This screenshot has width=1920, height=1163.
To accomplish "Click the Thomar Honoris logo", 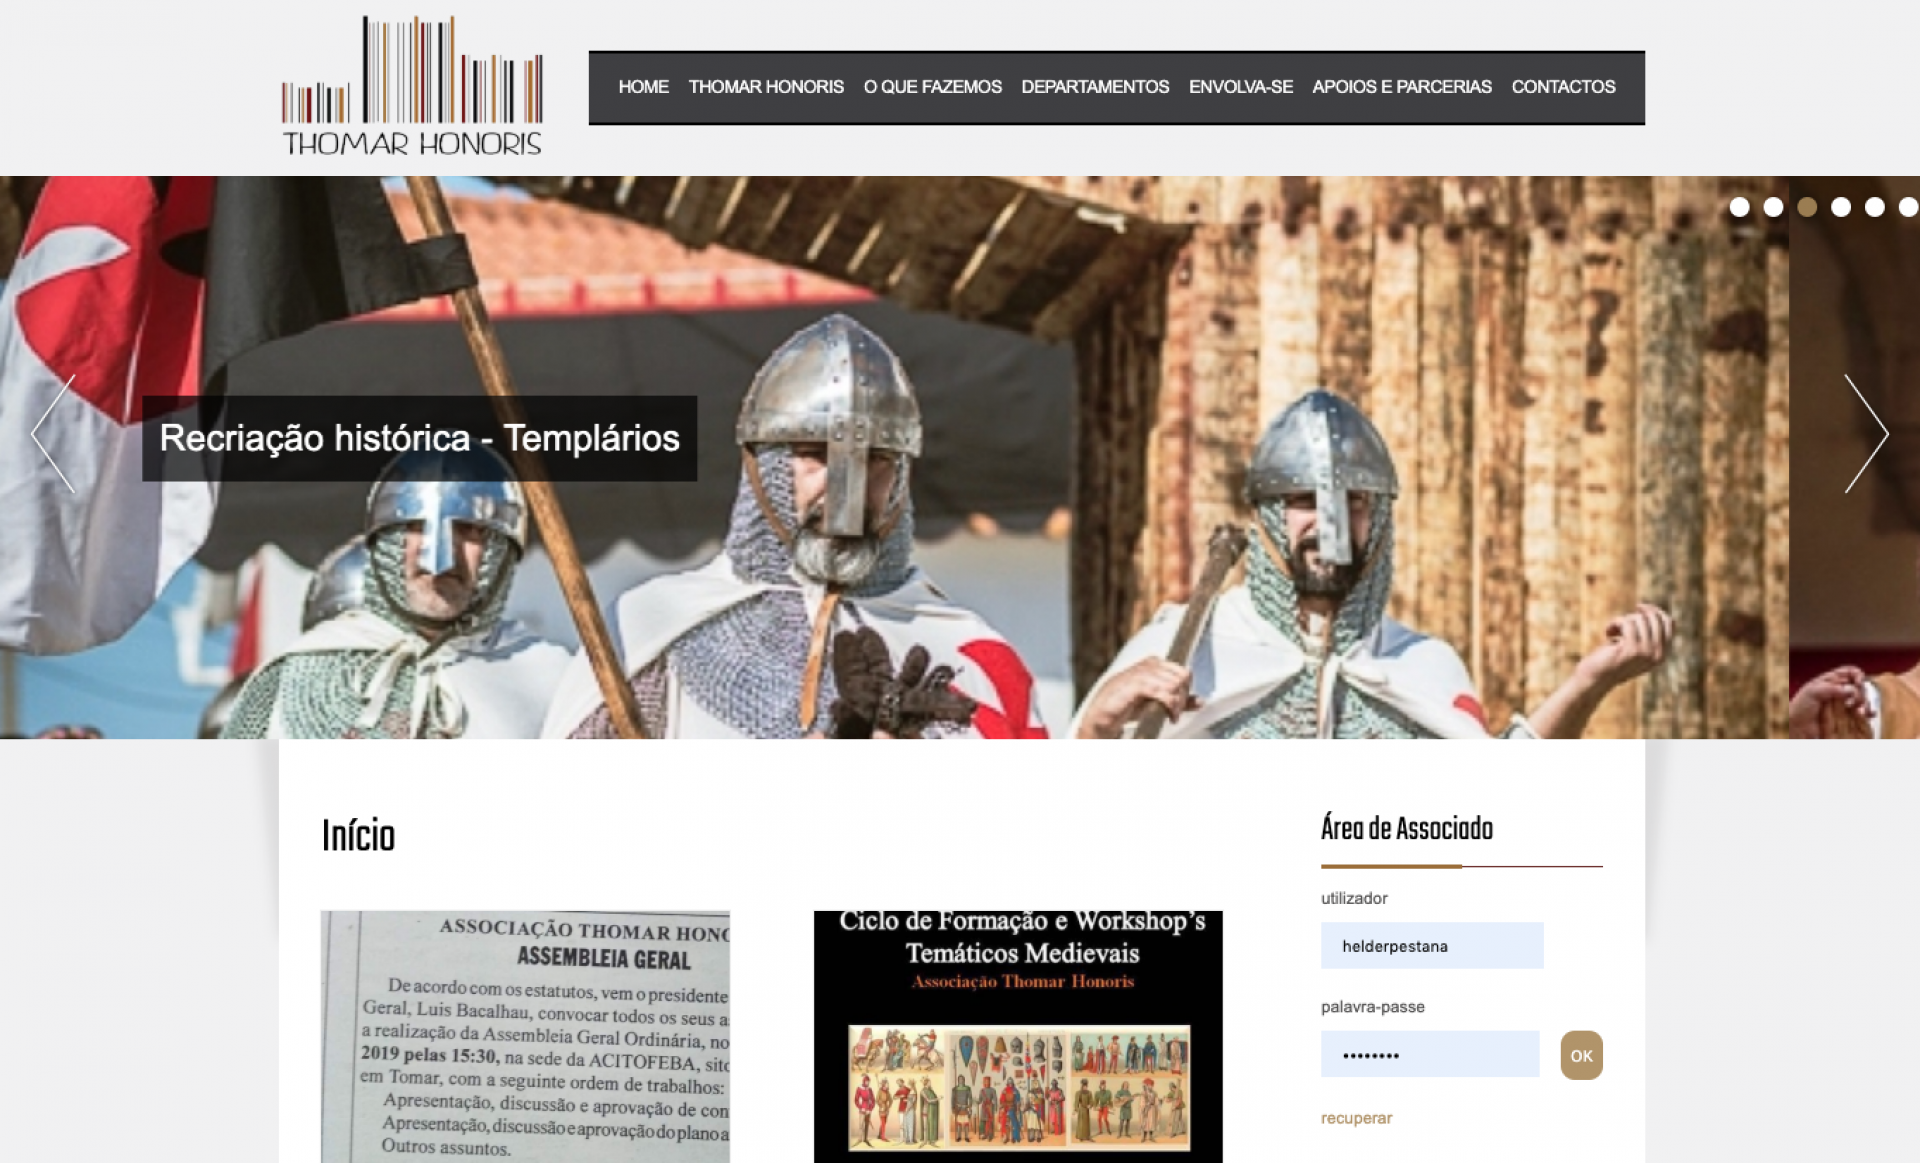I will click(x=412, y=87).
